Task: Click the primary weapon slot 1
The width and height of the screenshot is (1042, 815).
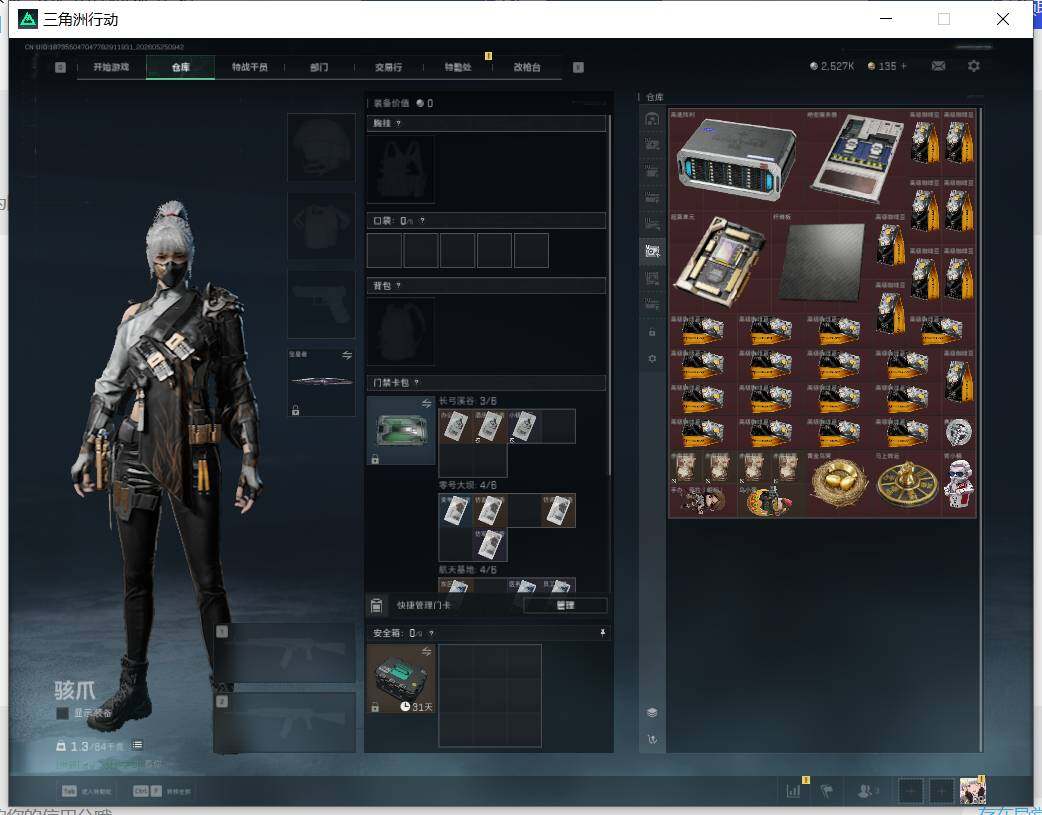Action: [284, 653]
